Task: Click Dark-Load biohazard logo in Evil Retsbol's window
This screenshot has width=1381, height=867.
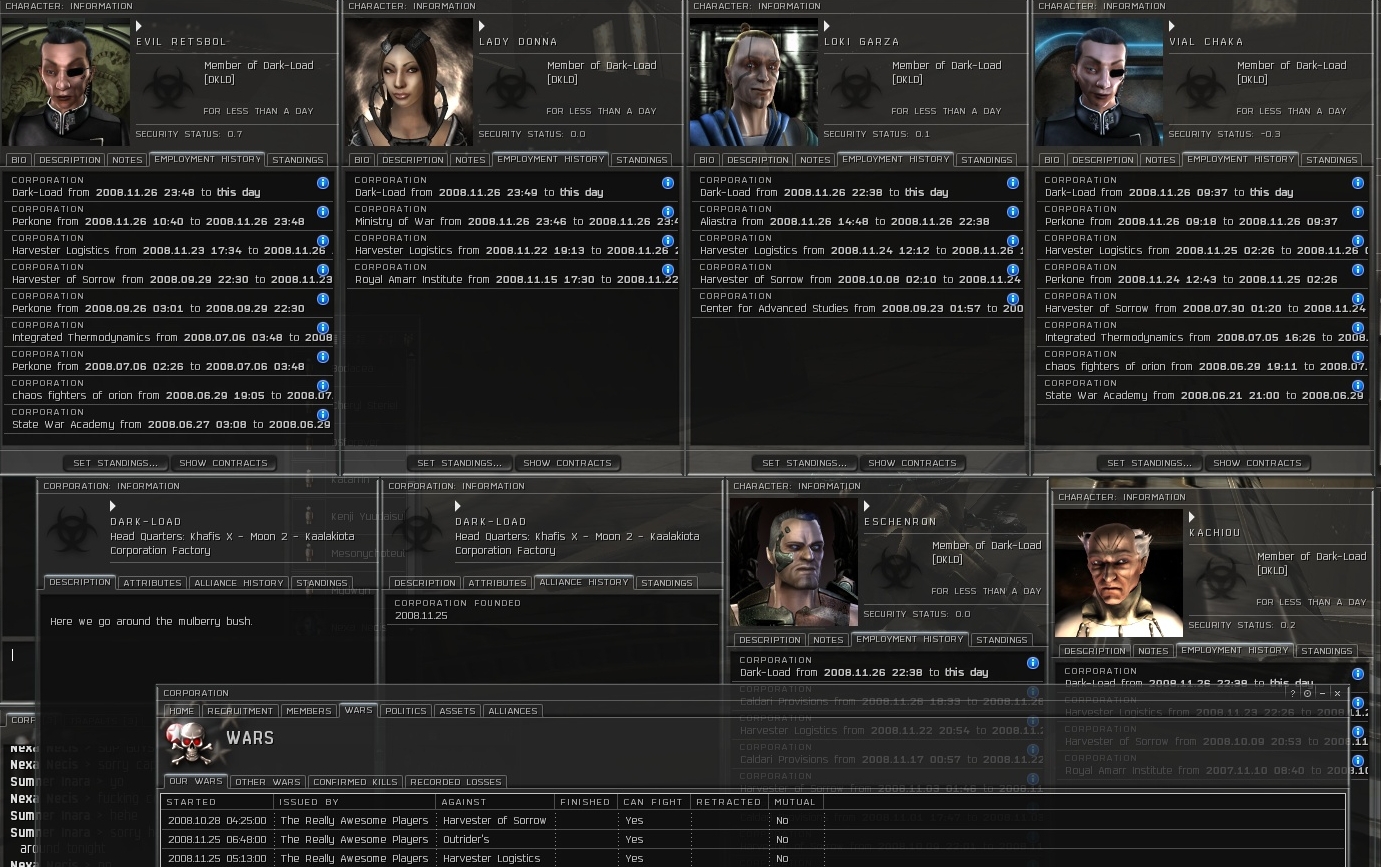Action: pos(168,88)
